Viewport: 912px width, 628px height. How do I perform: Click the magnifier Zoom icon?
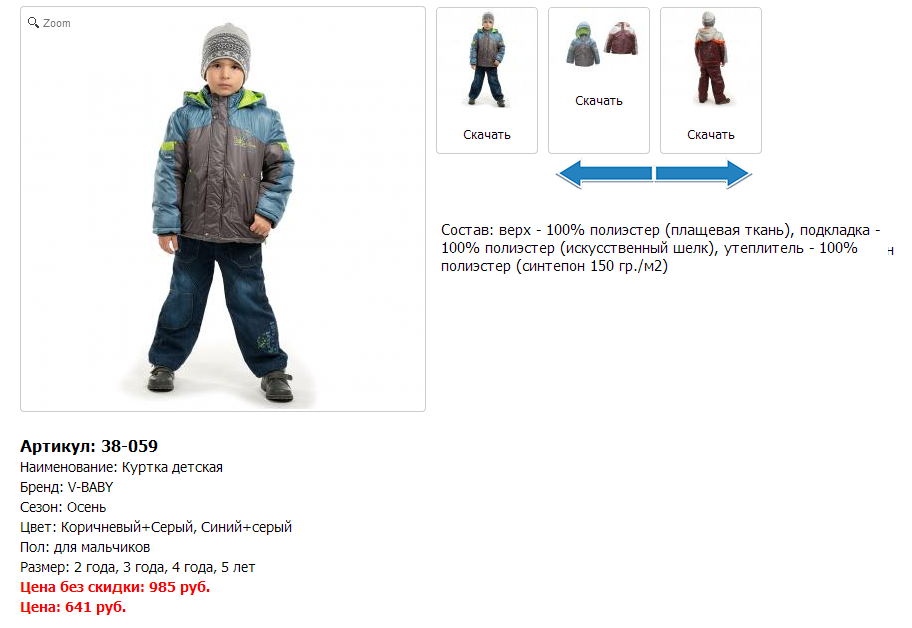[x=33, y=22]
